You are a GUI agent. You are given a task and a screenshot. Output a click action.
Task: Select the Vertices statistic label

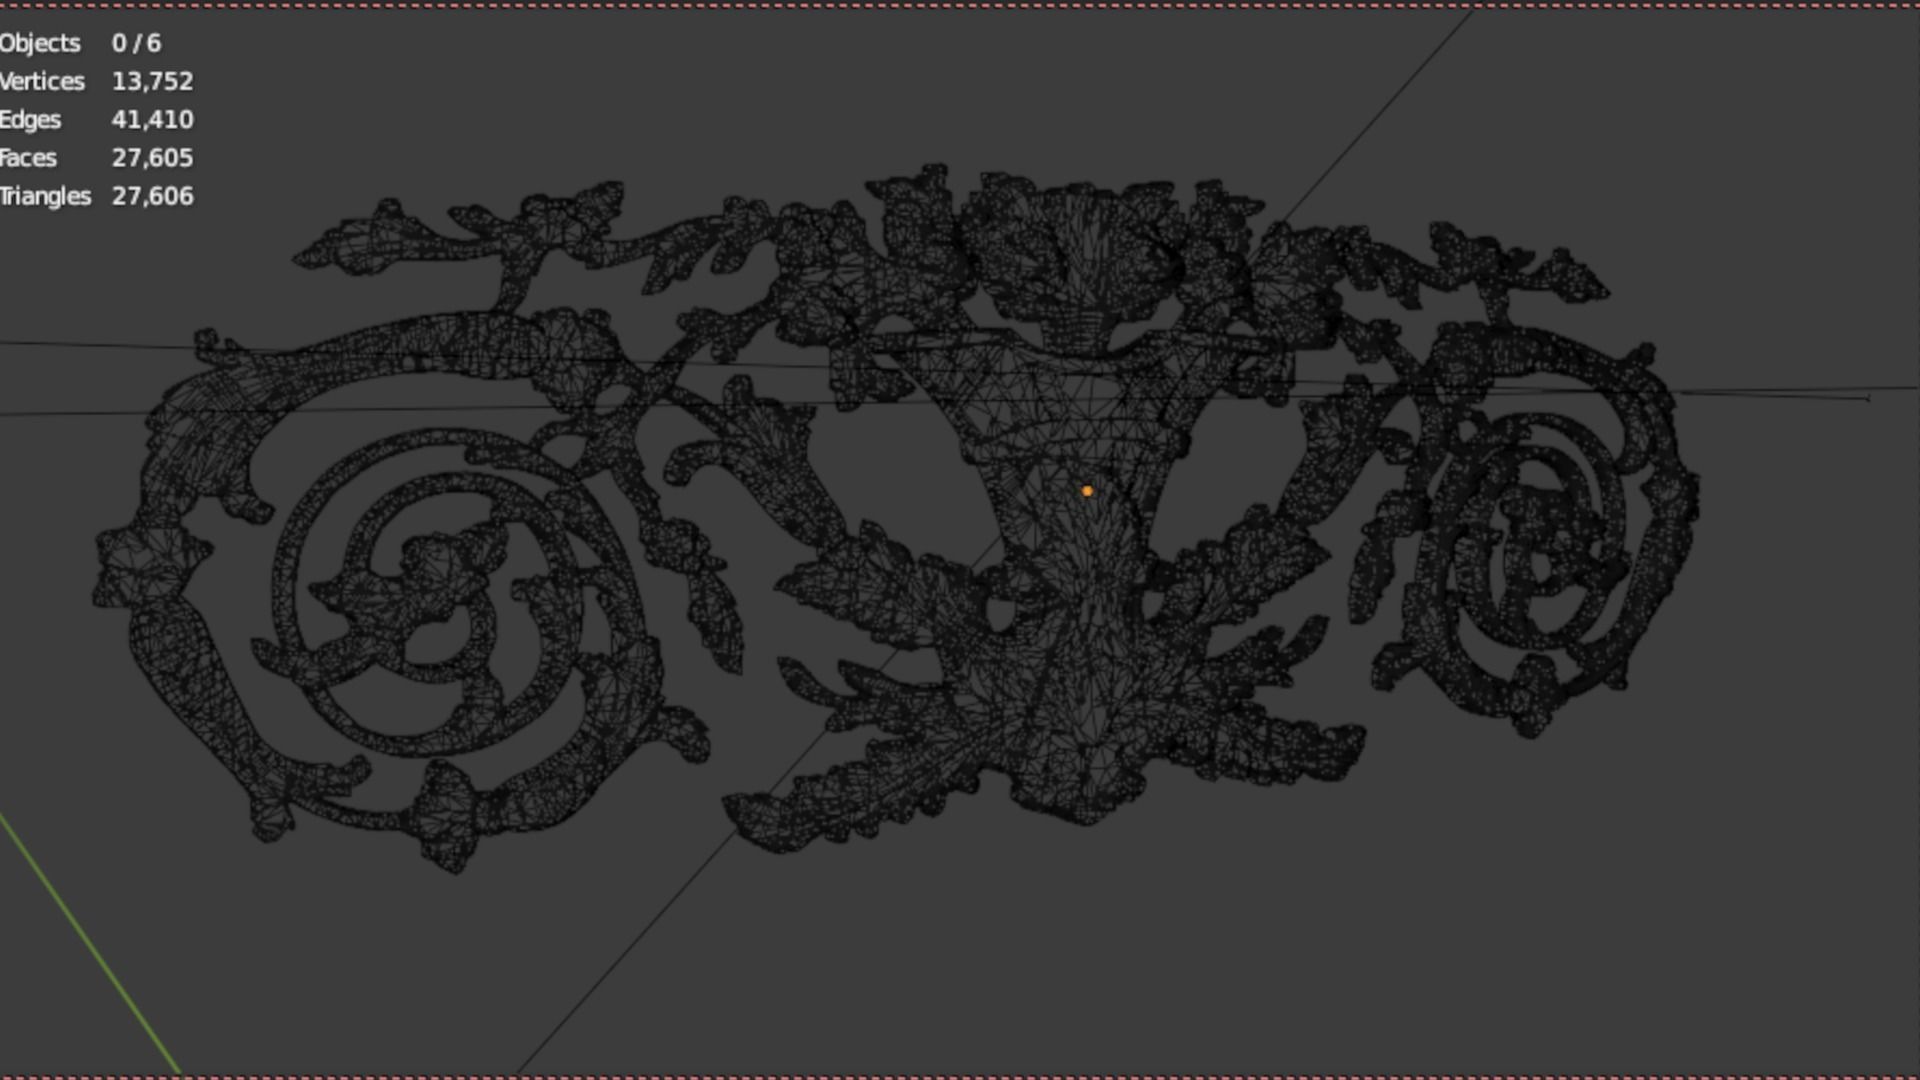click(x=42, y=81)
